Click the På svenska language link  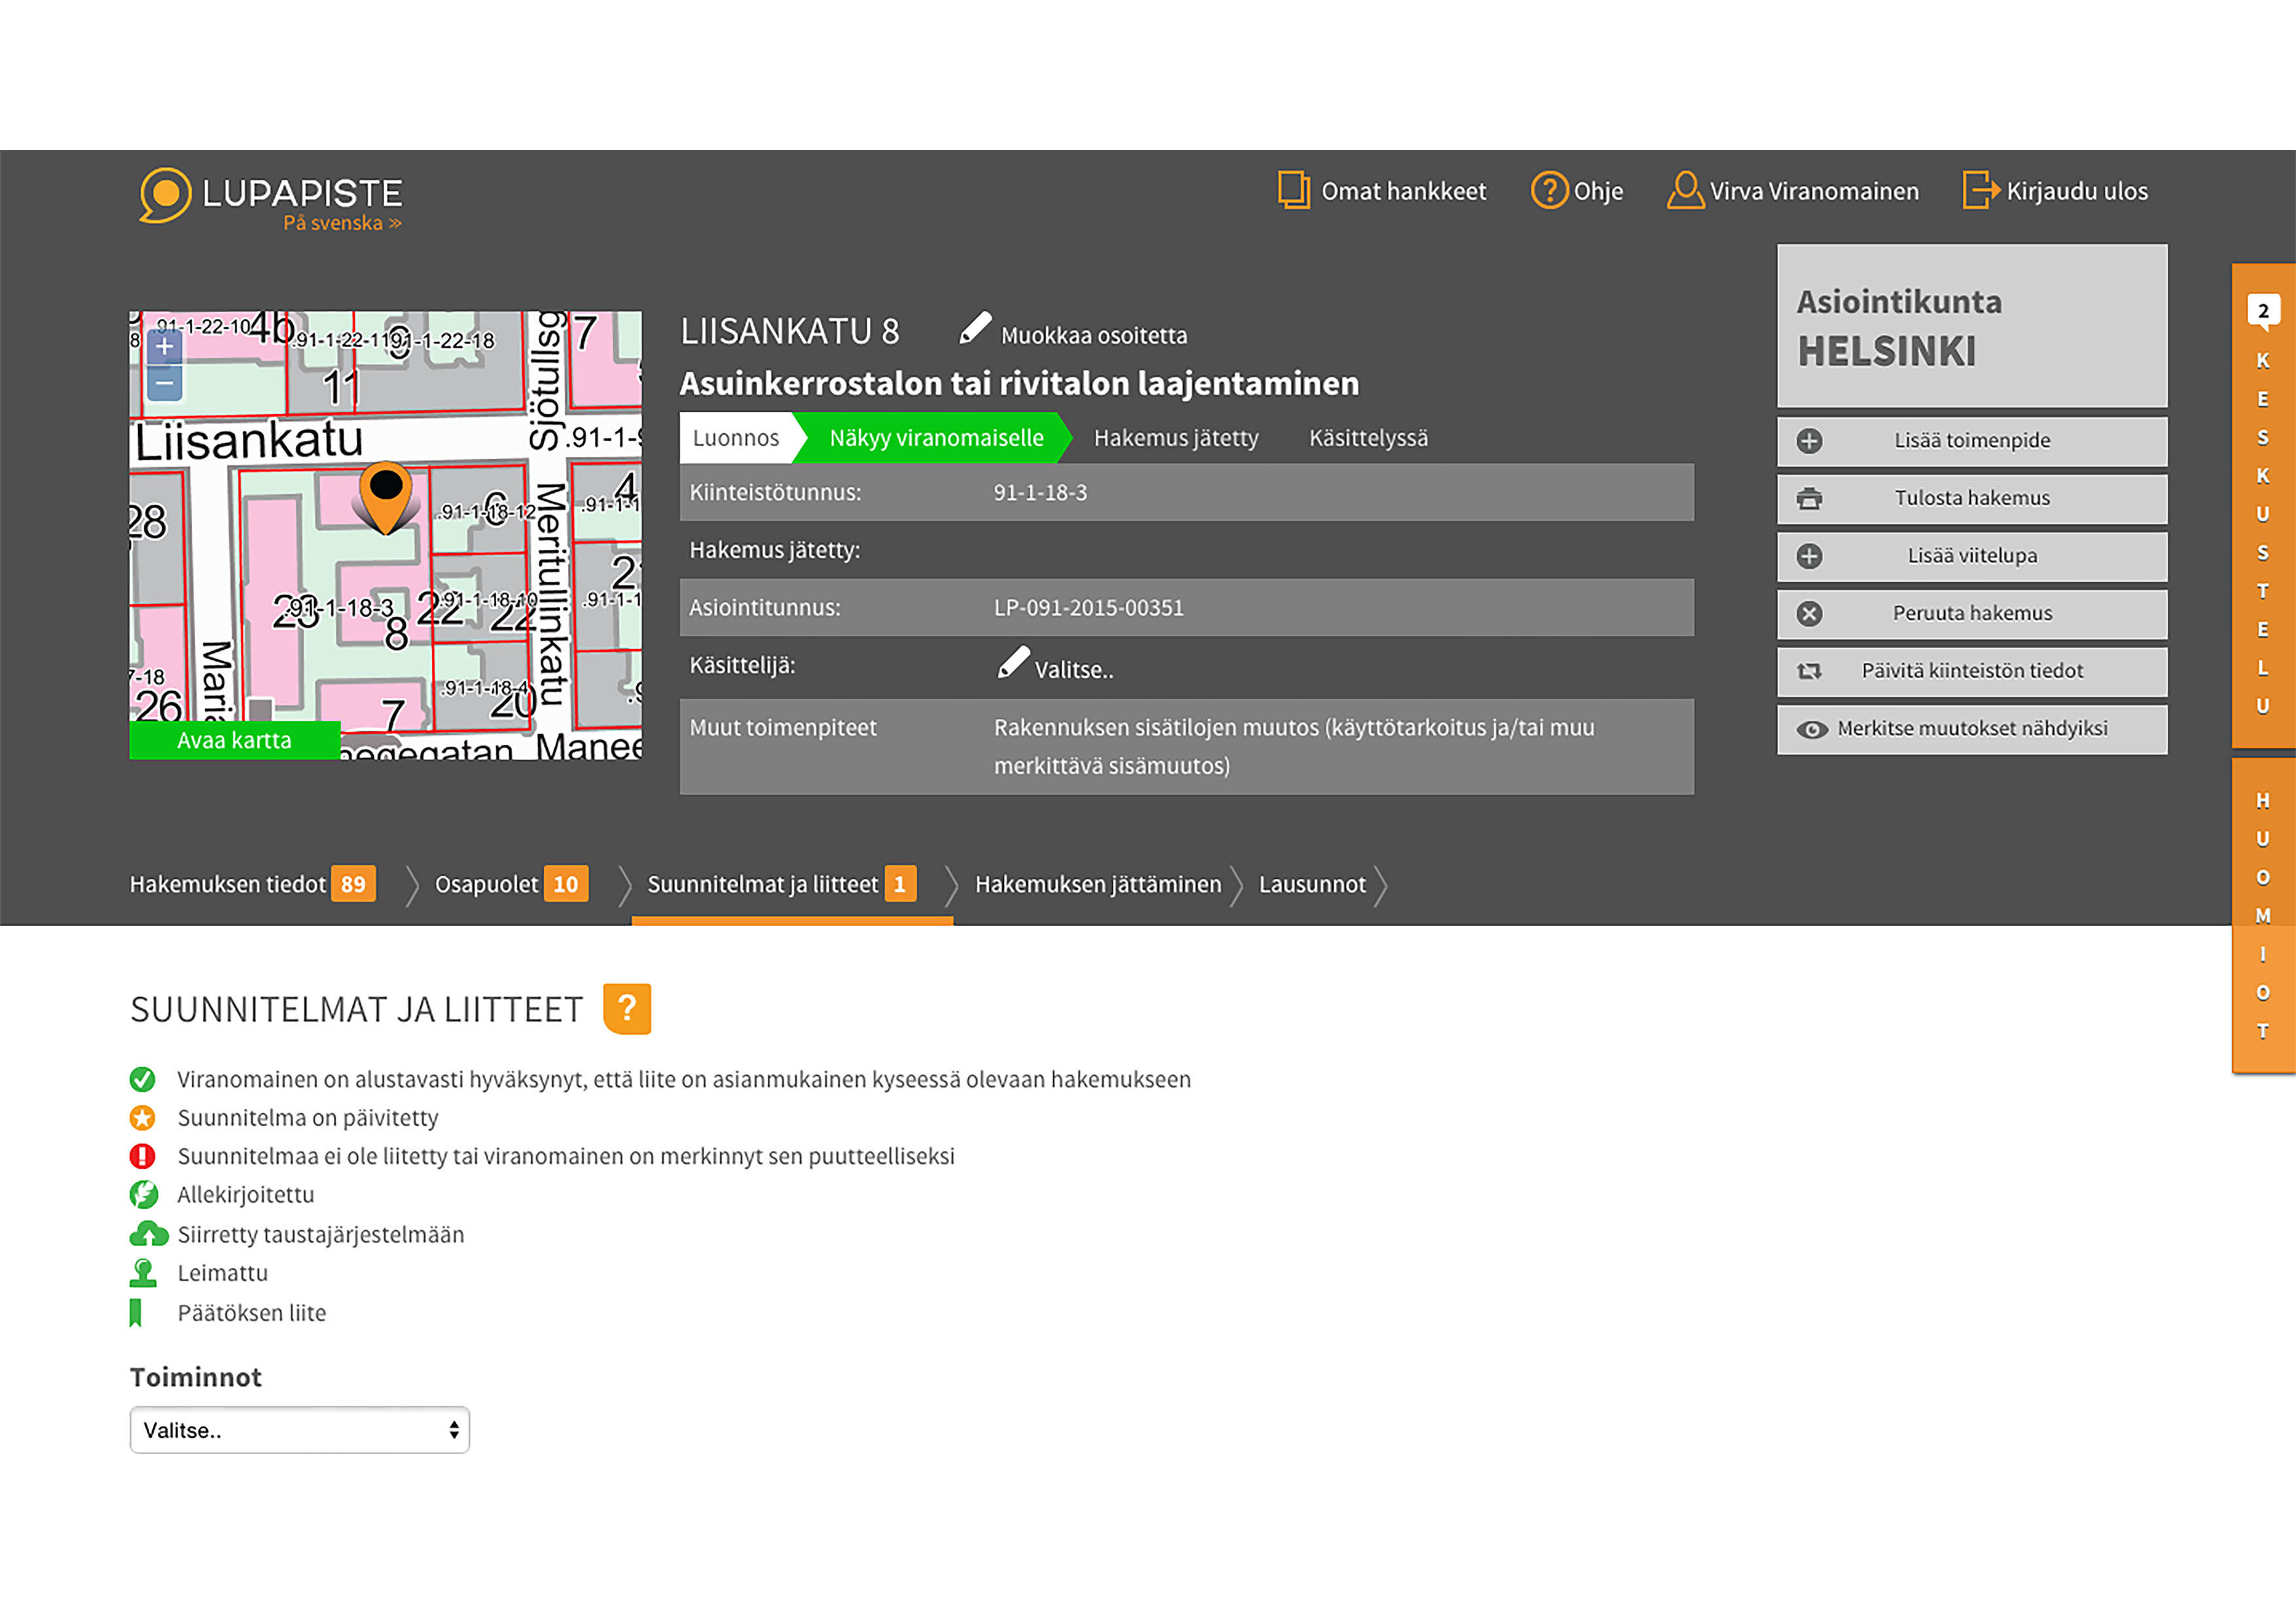click(341, 223)
